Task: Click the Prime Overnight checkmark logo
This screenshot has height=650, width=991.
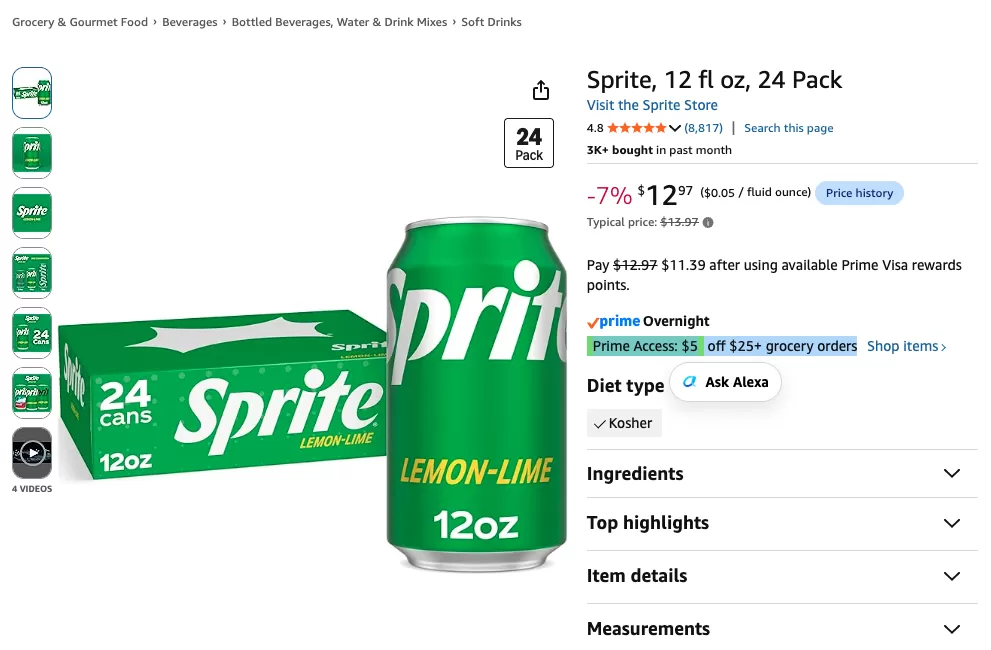Action: 593,322
